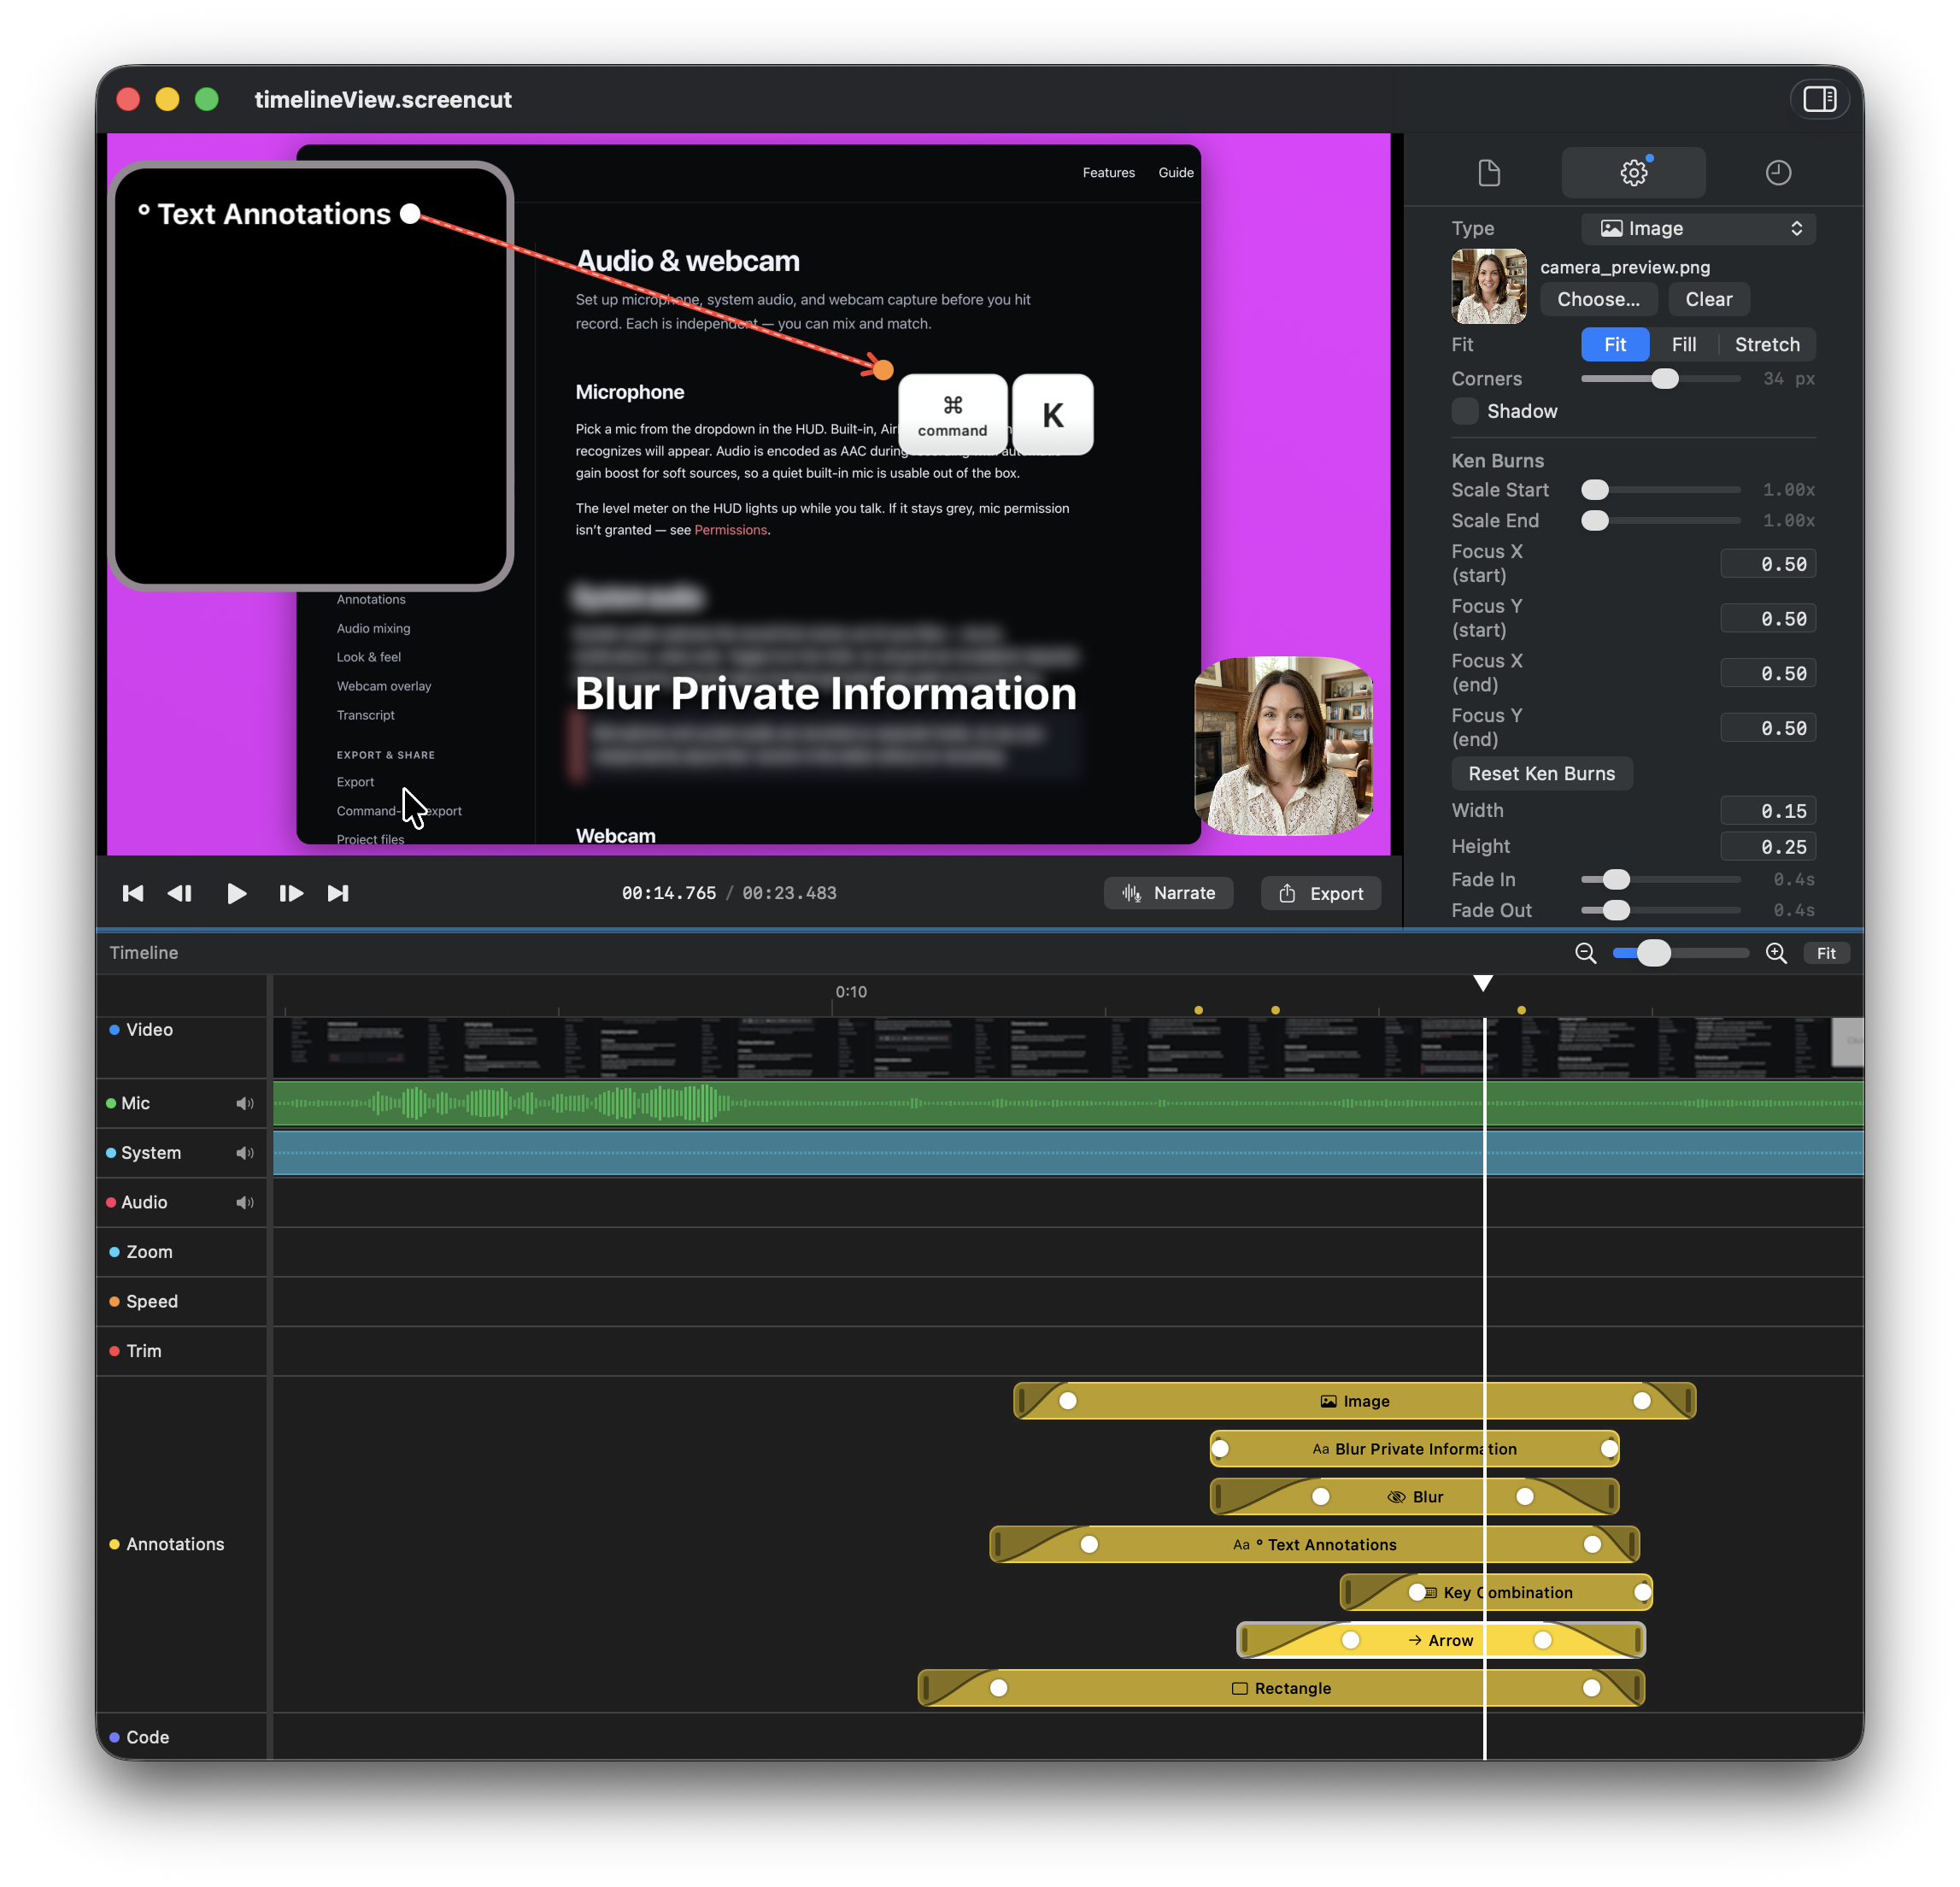Open the Type dropdown showing Image

[1698, 228]
